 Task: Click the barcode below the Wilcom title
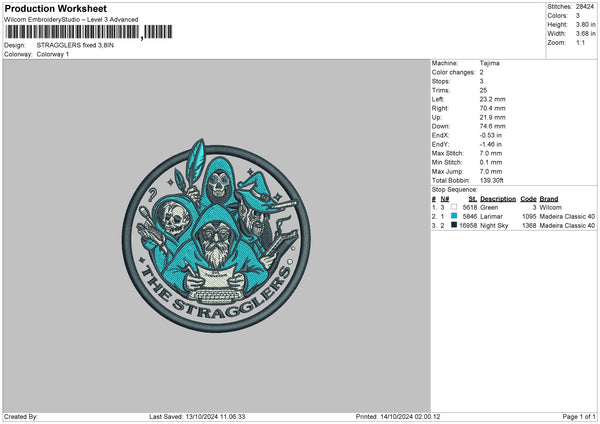pyautogui.click(x=89, y=32)
